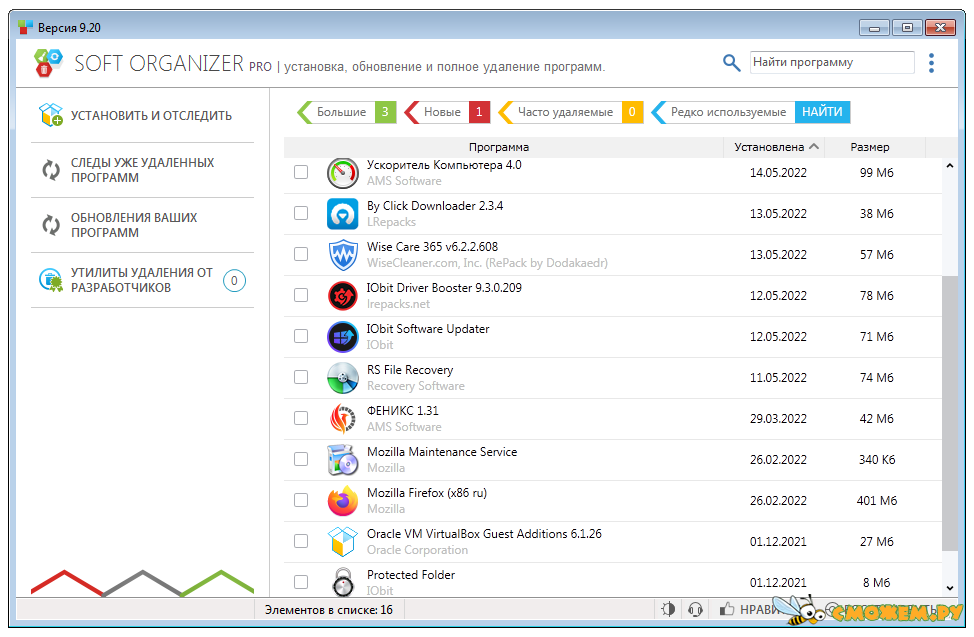Tick the checkbox for By Click Downloader
This screenshot has width=974, height=637.
(x=301, y=213)
